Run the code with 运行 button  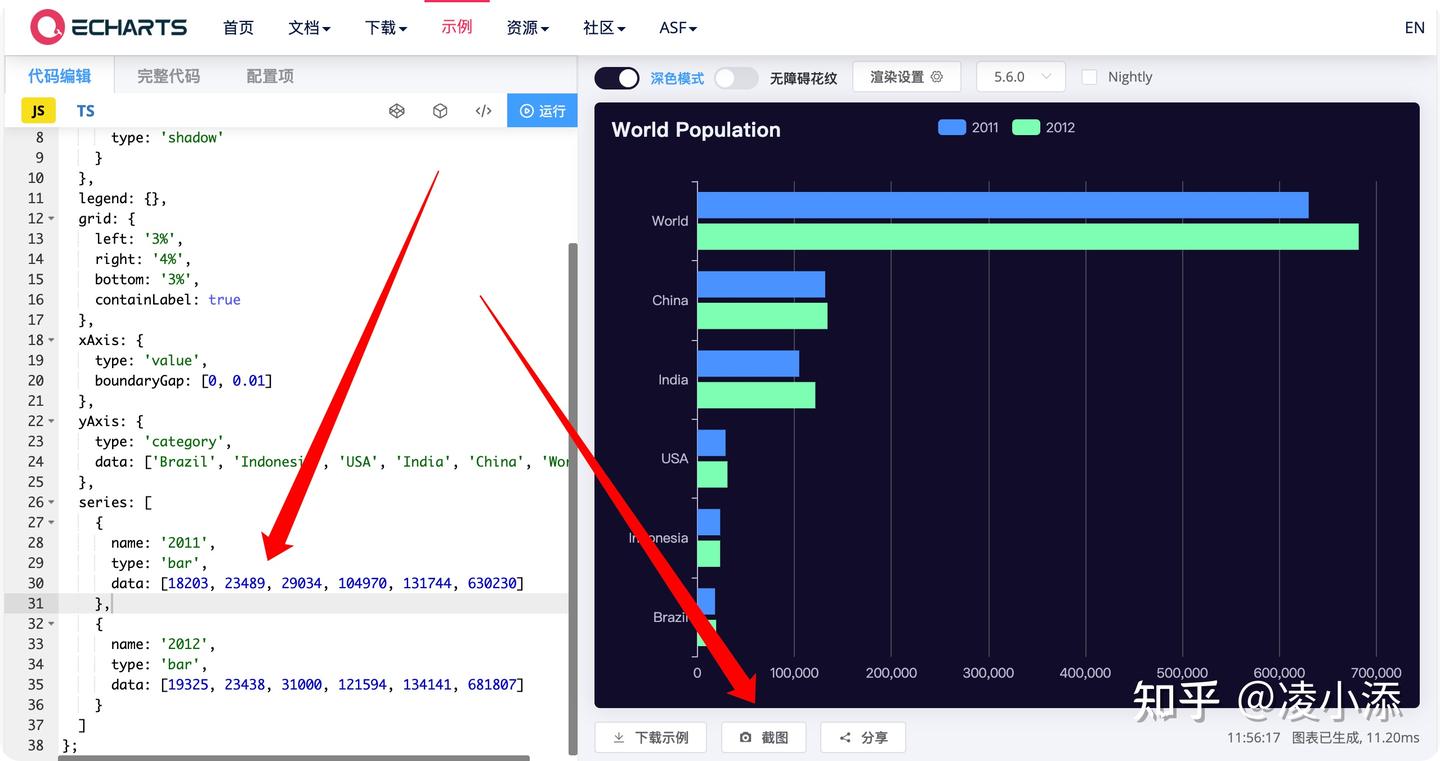pos(542,111)
